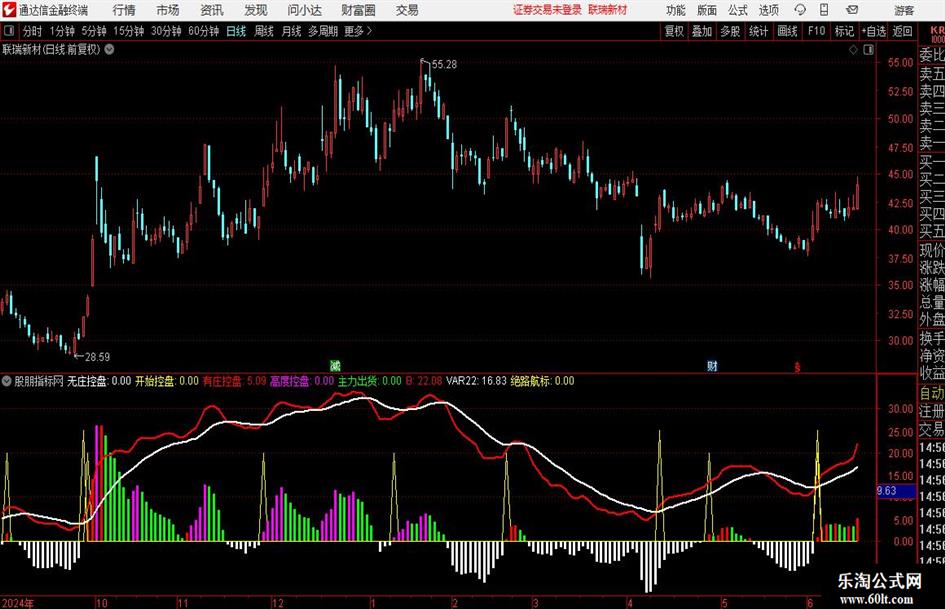Viewport: 945px width, 609px height.
Task: Click the 28.59 low price label
Action: pyautogui.click(x=98, y=357)
